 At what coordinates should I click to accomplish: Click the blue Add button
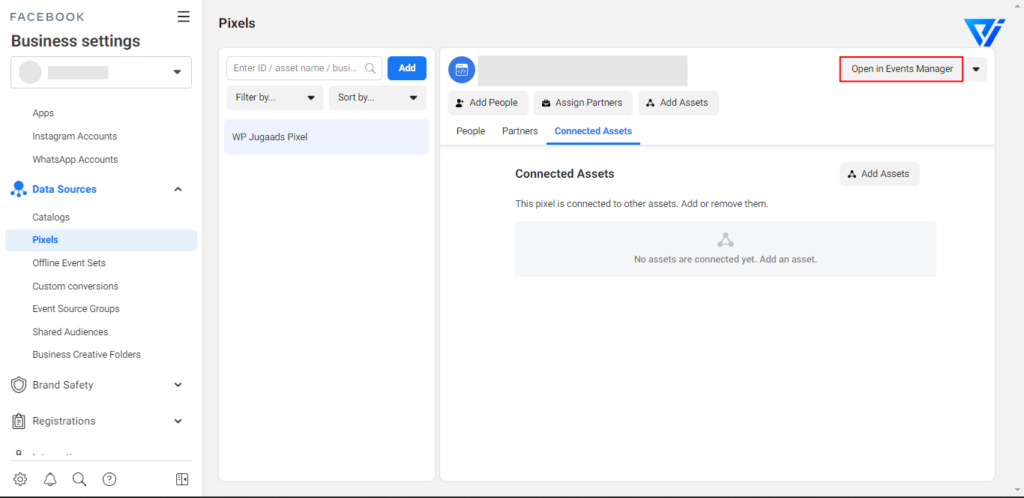(407, 68)
